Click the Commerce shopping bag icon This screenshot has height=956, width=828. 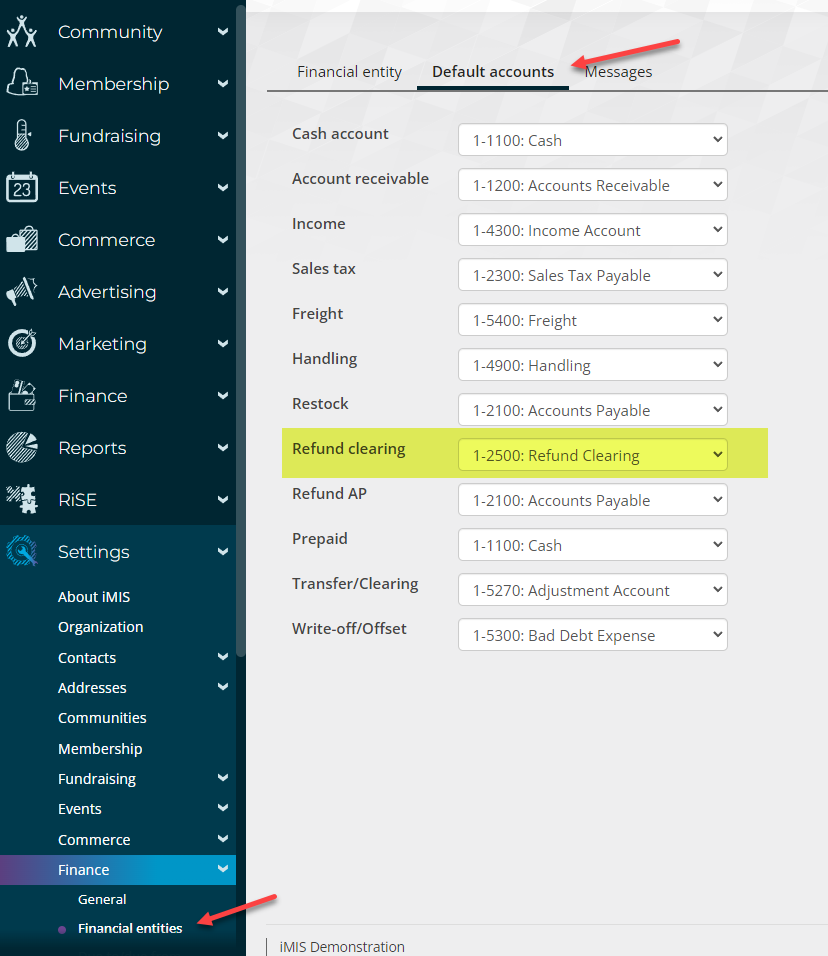(22, 240)
